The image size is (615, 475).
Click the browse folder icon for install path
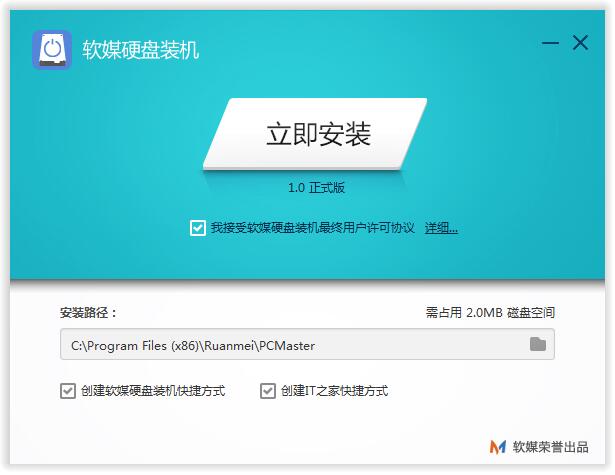538,344
